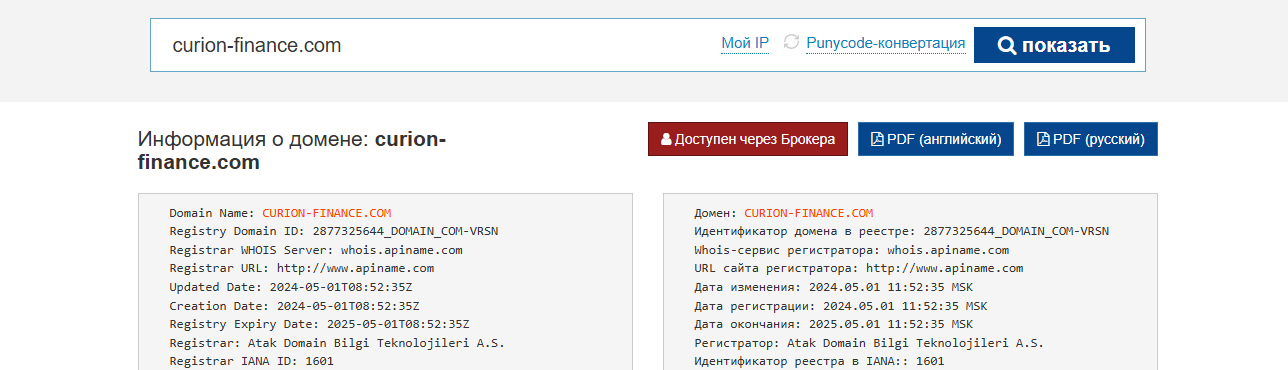The width and height of the screenshot is (1288, 370).
Task: Select the Дата окончания line
Action: (834, 324)
